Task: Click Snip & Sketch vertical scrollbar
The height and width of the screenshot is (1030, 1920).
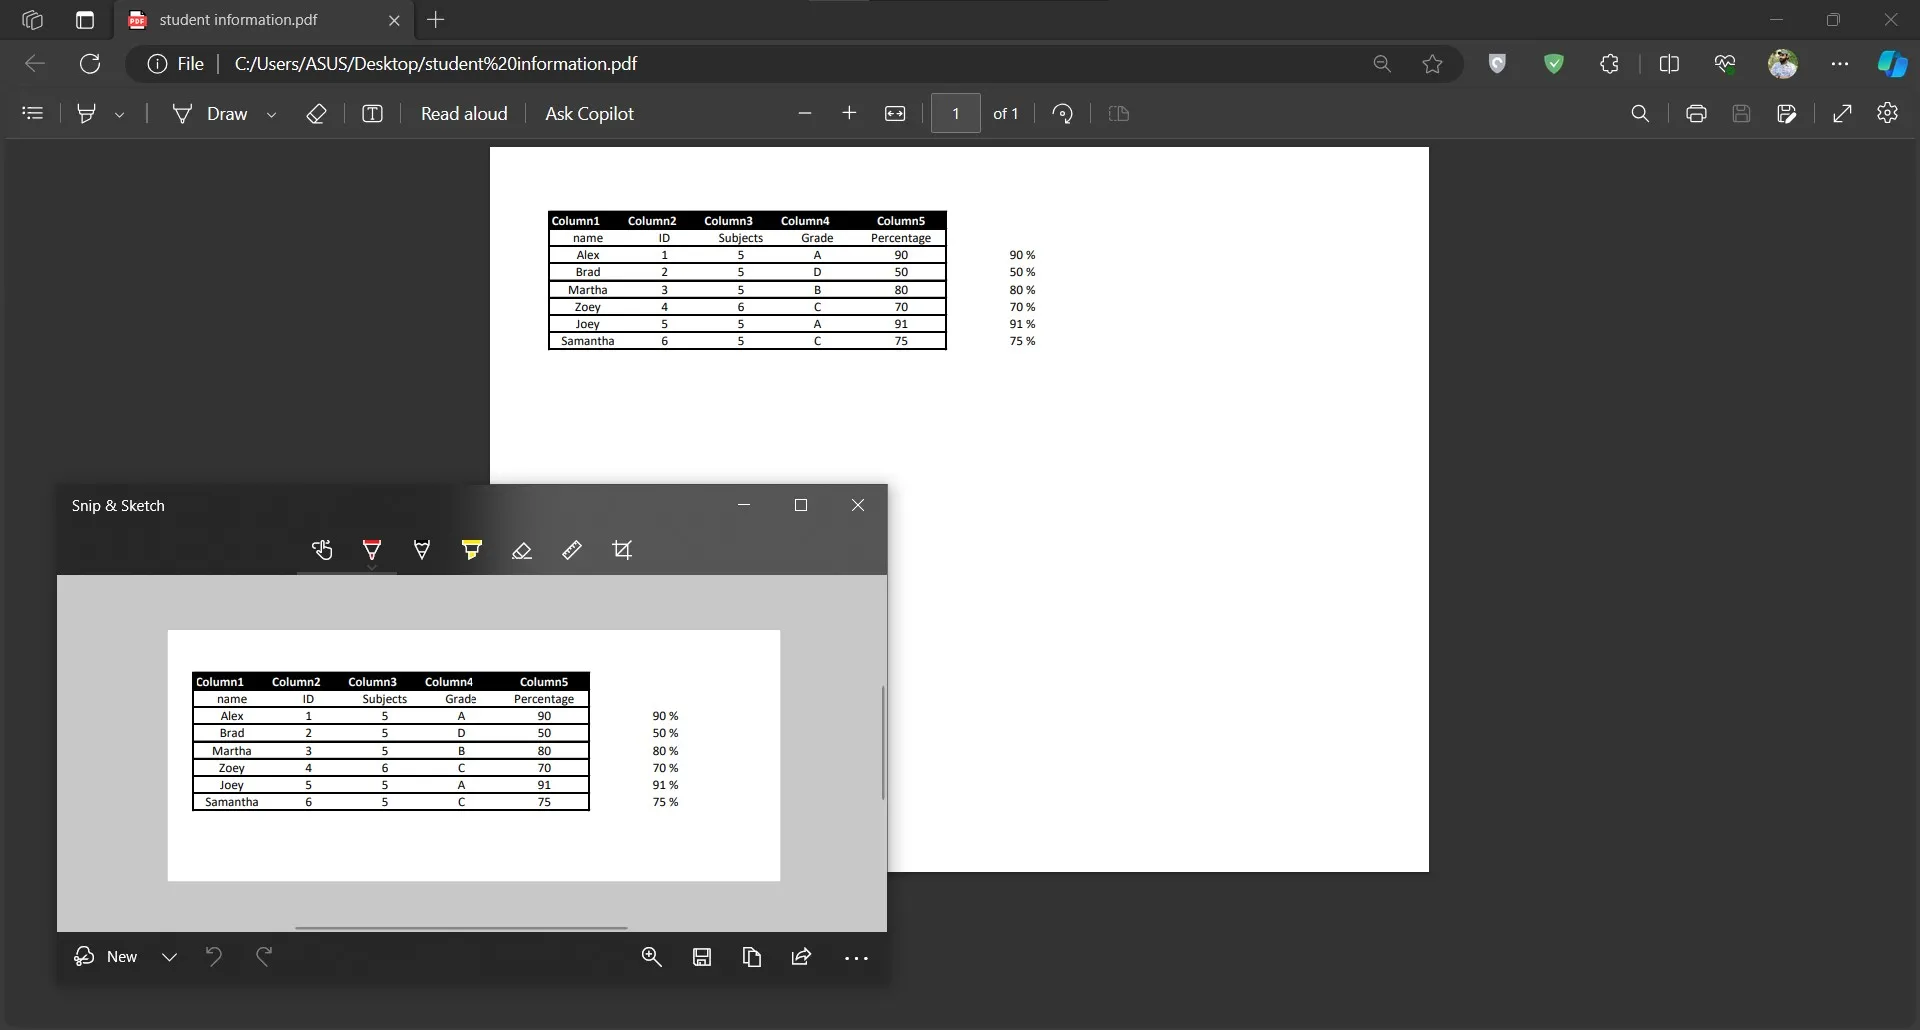Action: [x=883, y=742]
